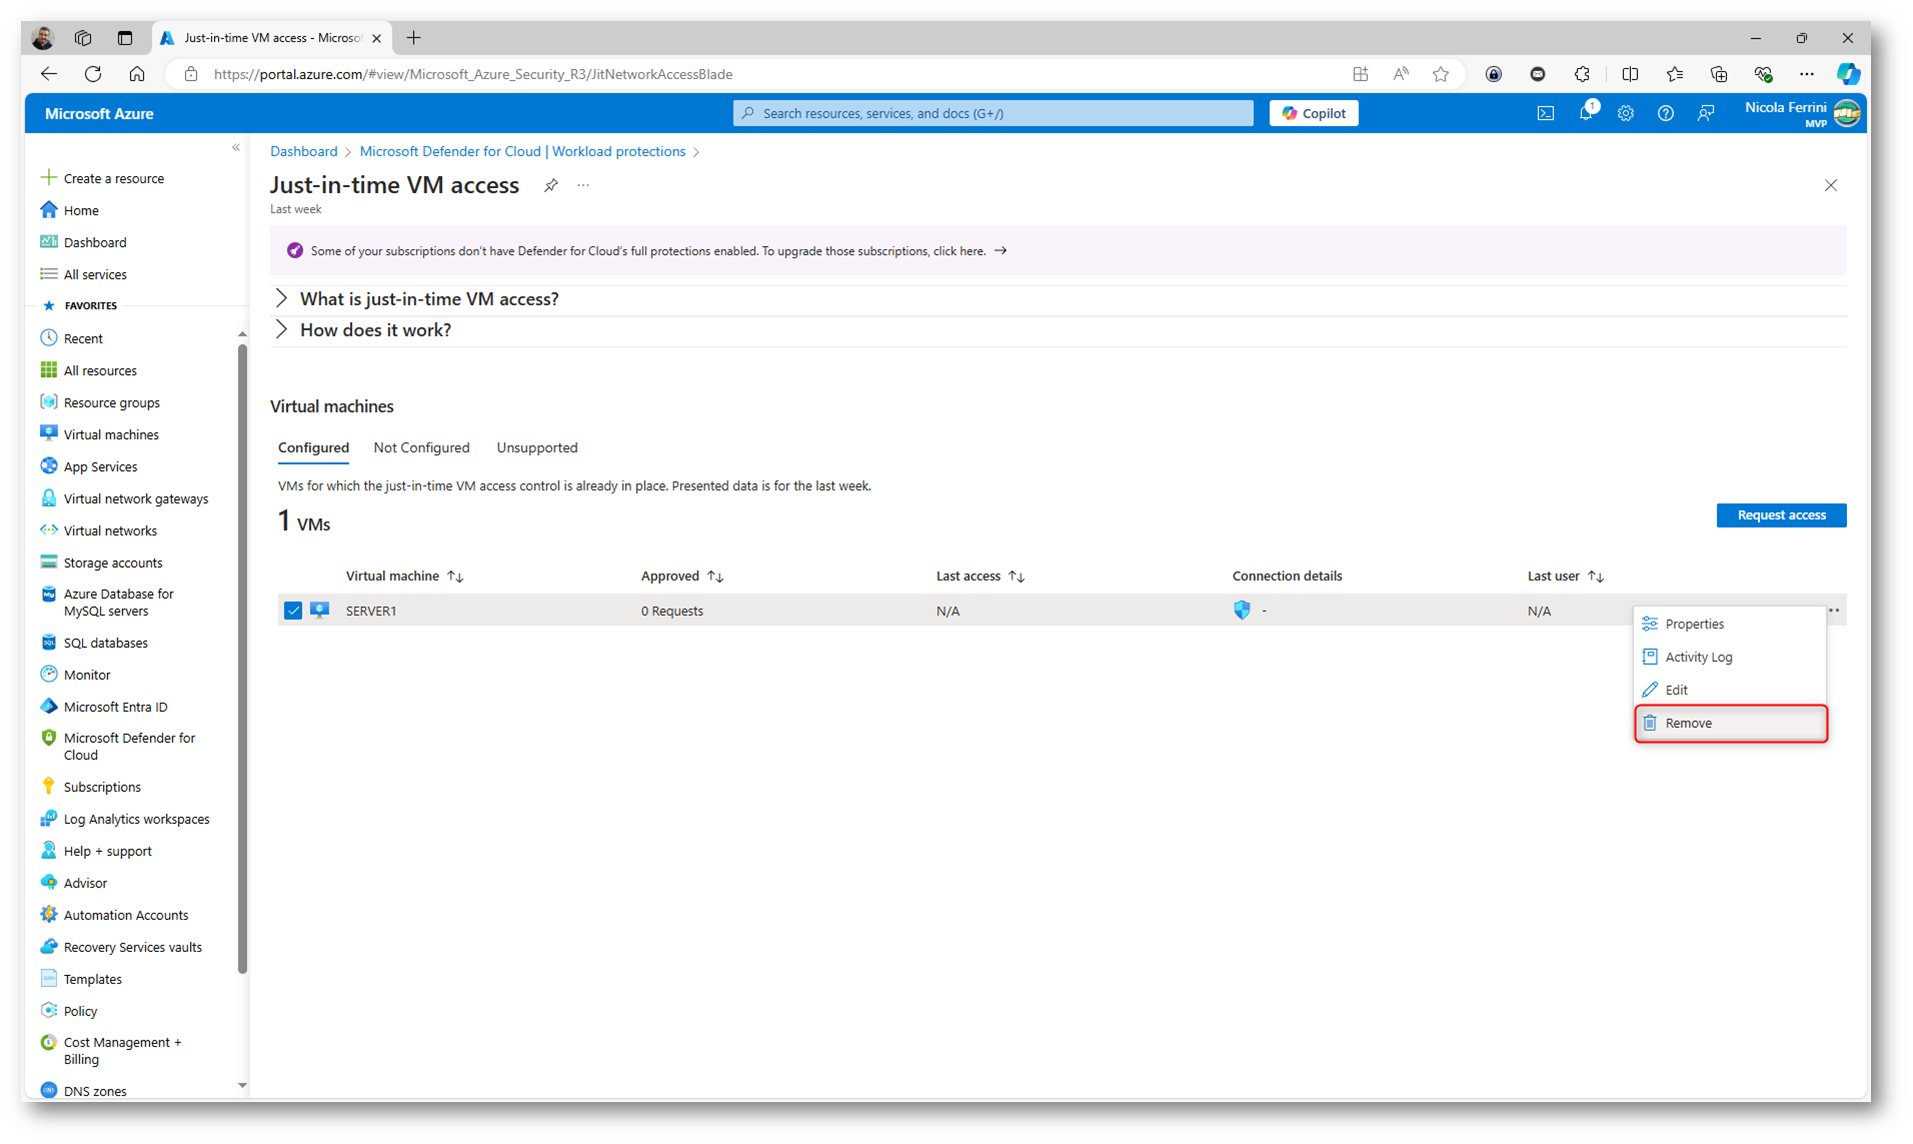
Task: Open a new browser tab
Action: point(413,38)
